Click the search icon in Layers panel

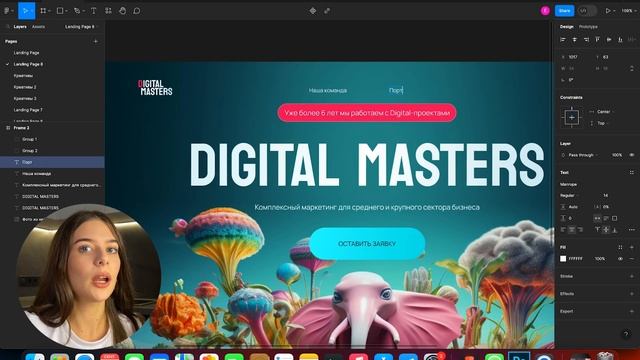click(7, 27)
